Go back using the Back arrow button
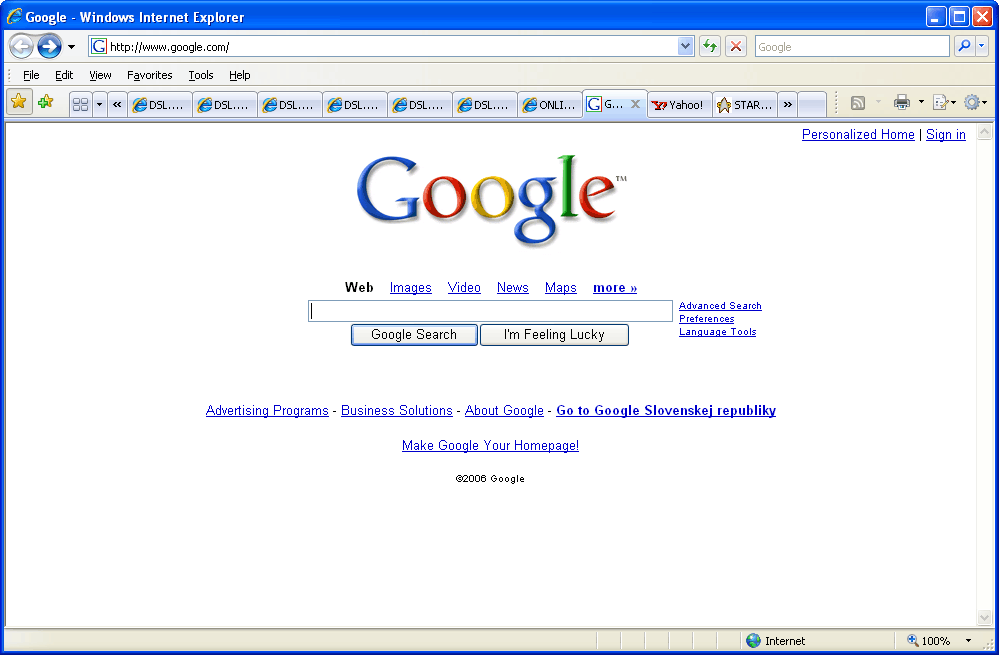 pos(21,47)
